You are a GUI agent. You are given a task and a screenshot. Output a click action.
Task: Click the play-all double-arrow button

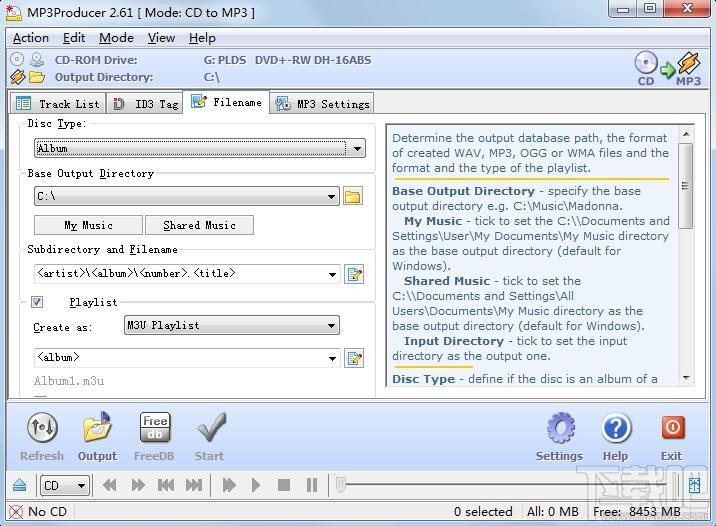pos(229,485)
